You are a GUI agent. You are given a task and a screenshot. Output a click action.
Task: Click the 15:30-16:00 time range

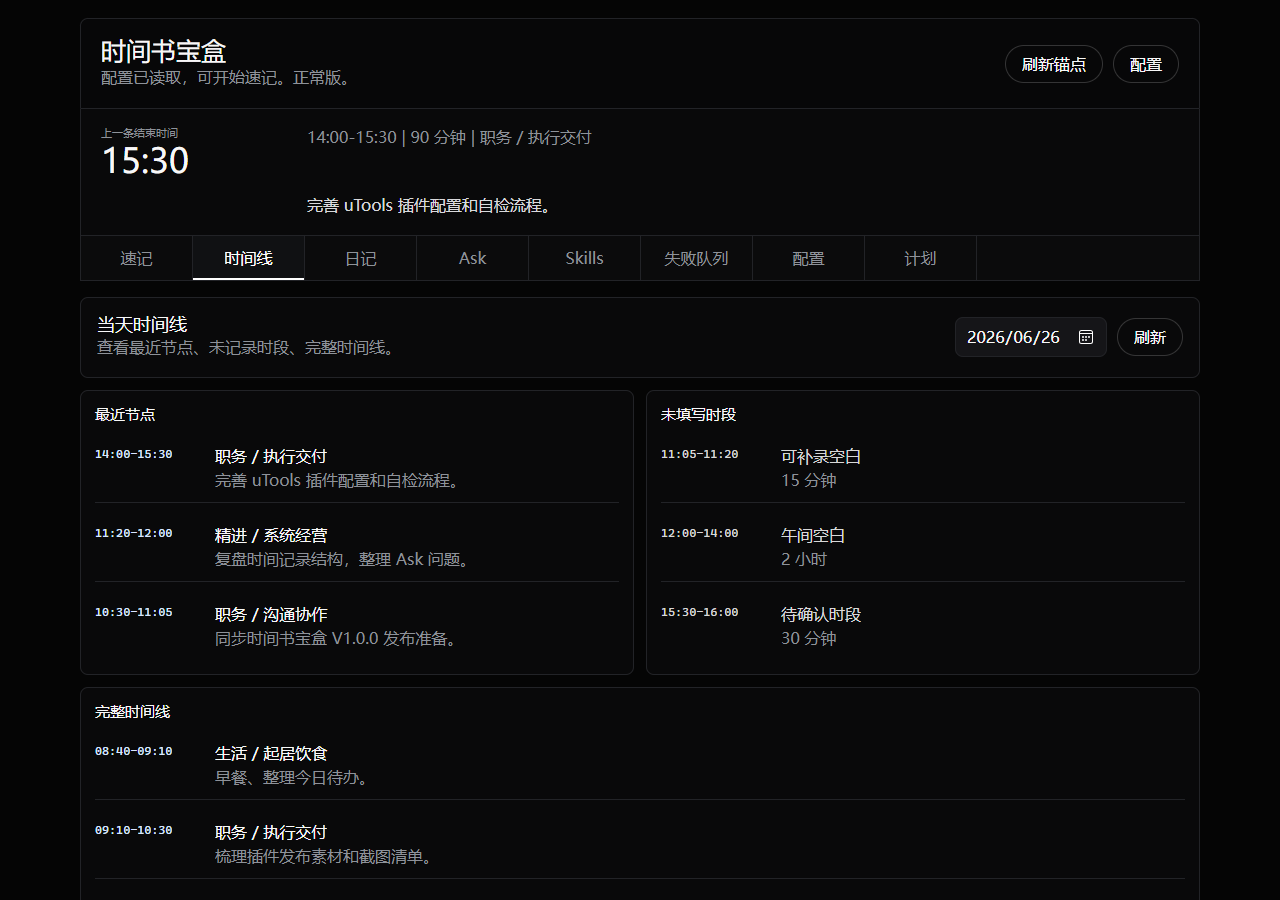(x=700, y=612)
